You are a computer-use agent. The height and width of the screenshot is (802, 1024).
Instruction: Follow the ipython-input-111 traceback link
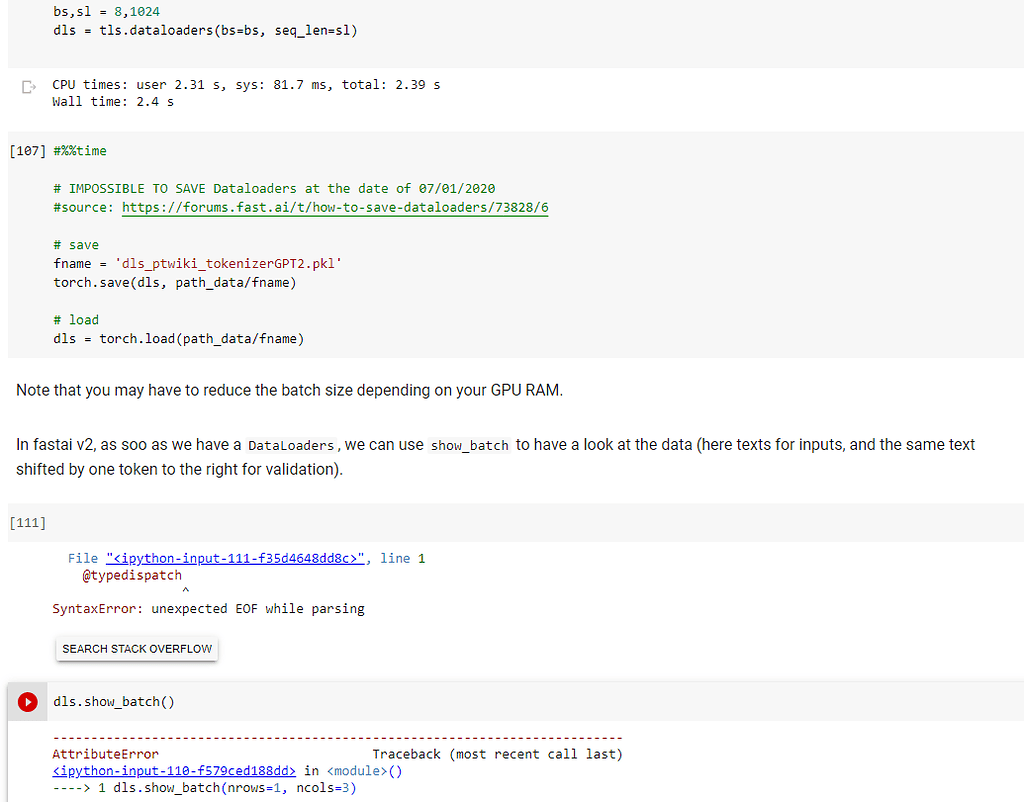235,558
